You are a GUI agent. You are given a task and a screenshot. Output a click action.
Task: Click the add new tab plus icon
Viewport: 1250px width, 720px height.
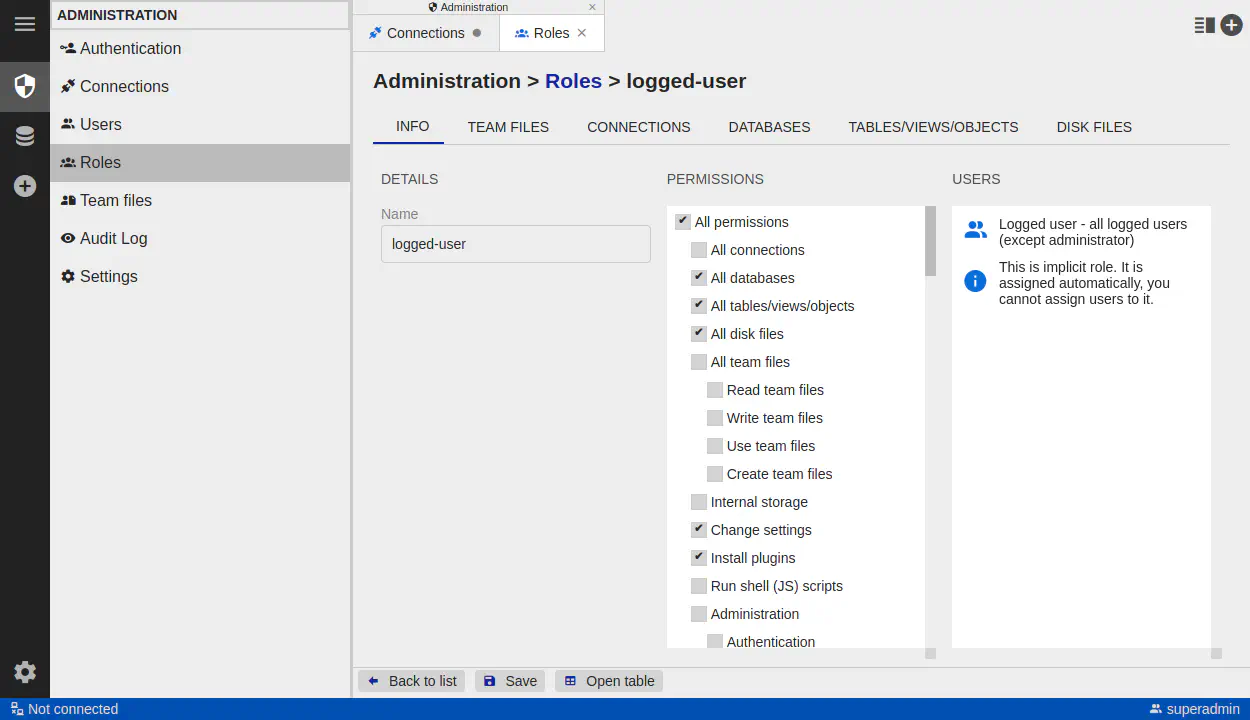(x=1231, y=25)
